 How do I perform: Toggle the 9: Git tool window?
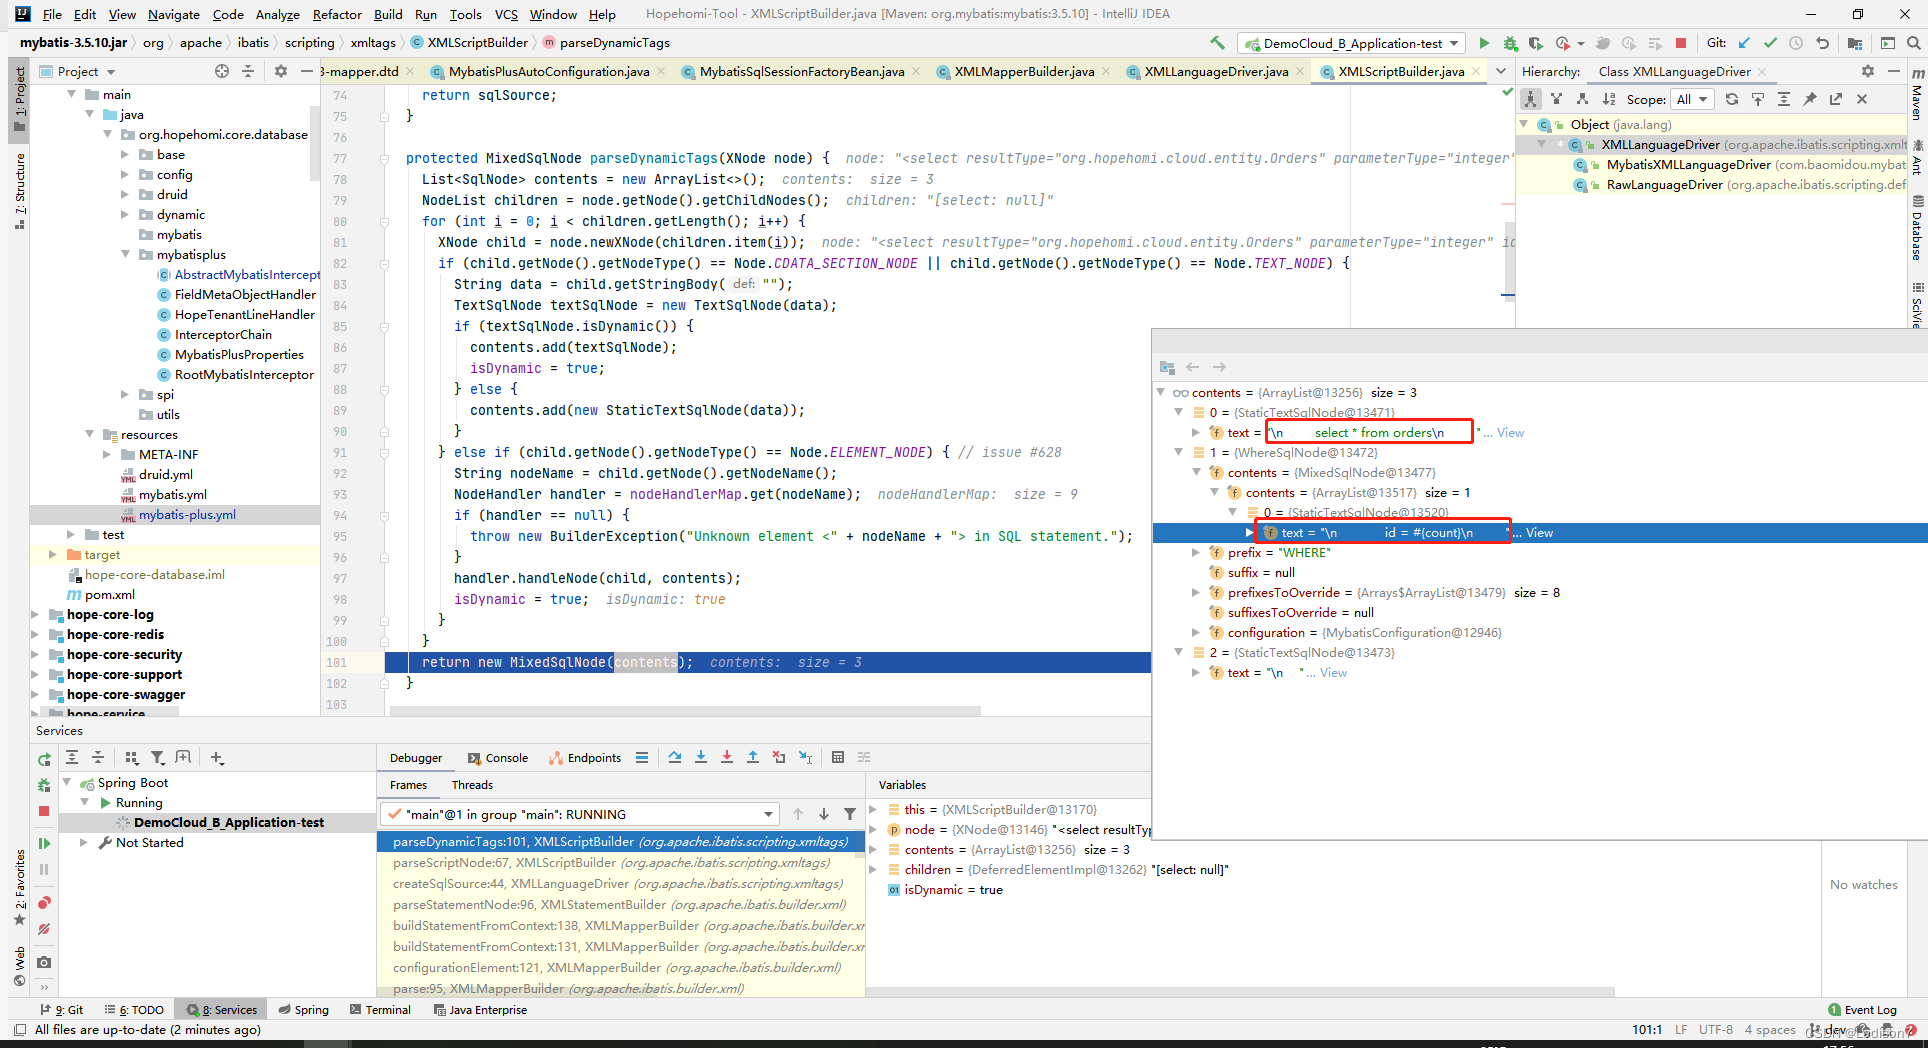click(62, 1010)
